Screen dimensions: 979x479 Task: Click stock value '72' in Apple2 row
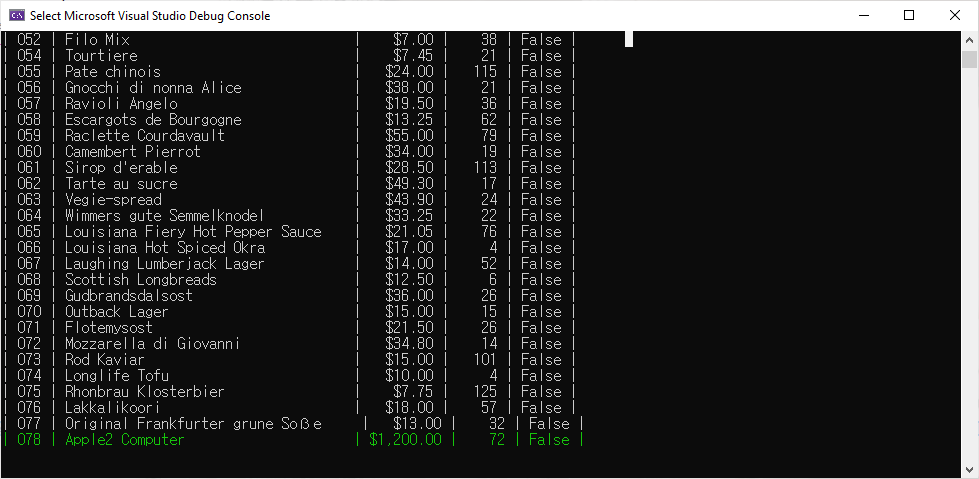[x=497, y=440]
